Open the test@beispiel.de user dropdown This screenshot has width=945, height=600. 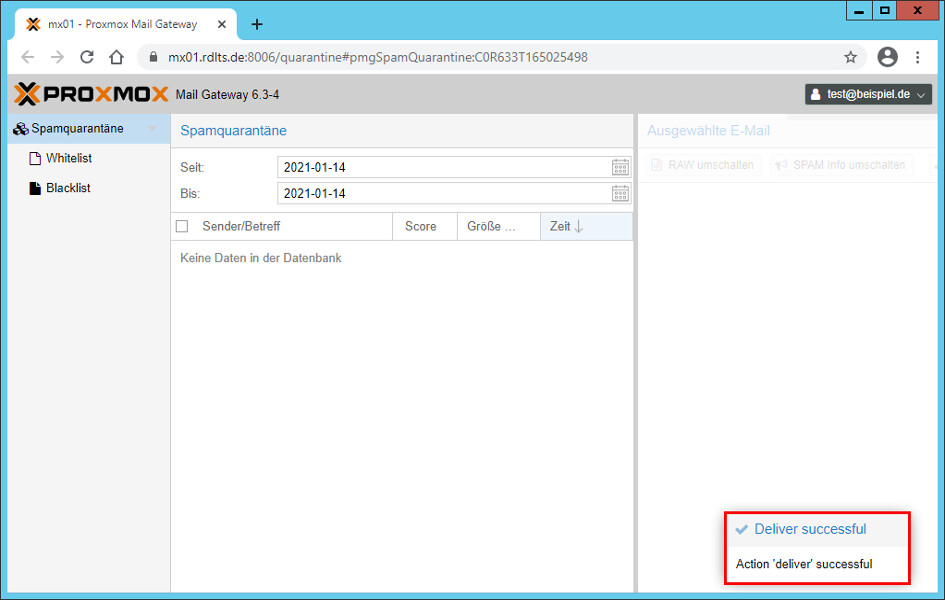[868, 94]
